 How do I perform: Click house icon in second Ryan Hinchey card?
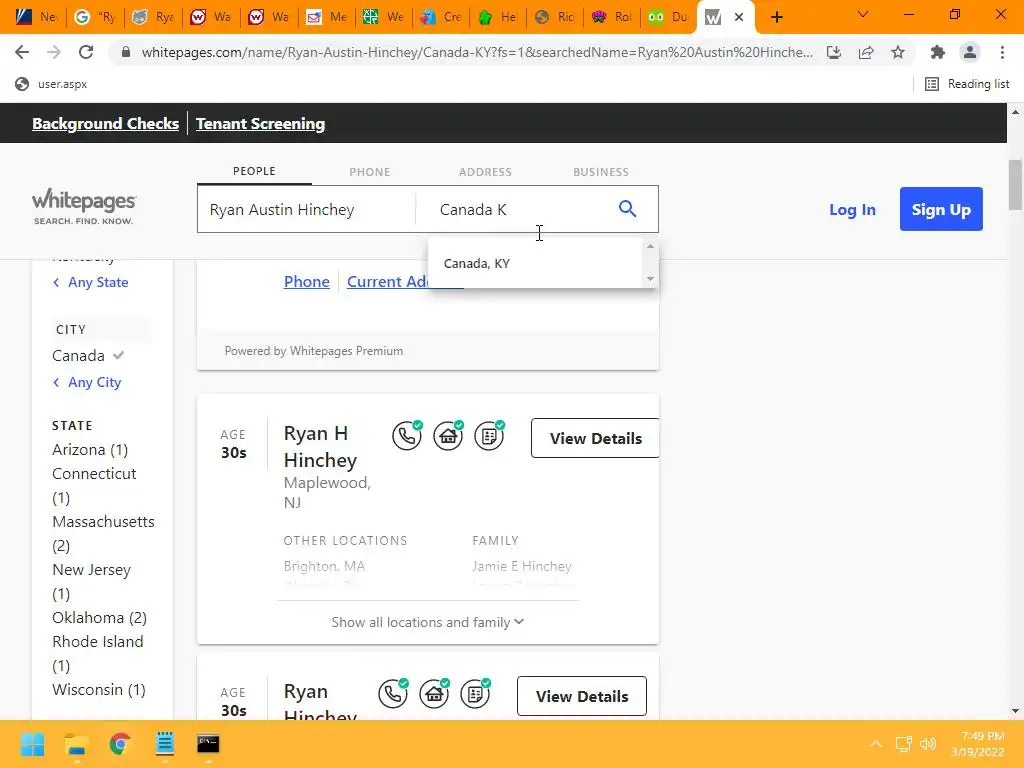click(434, 694)
